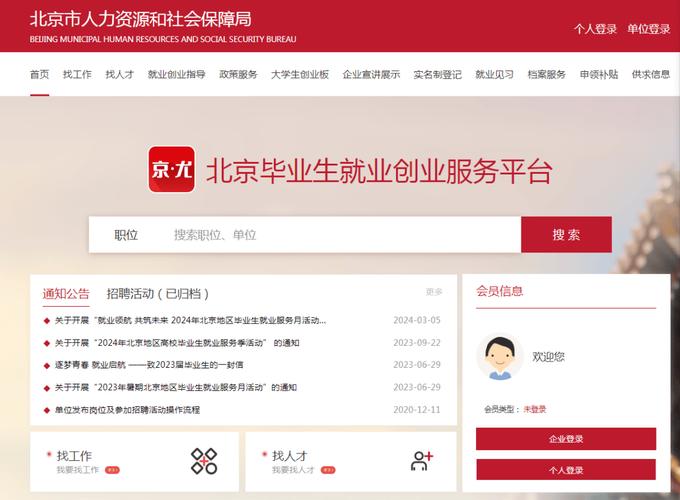Click the 北京市人力资源和社会保障局 site title

pos(141,20)
